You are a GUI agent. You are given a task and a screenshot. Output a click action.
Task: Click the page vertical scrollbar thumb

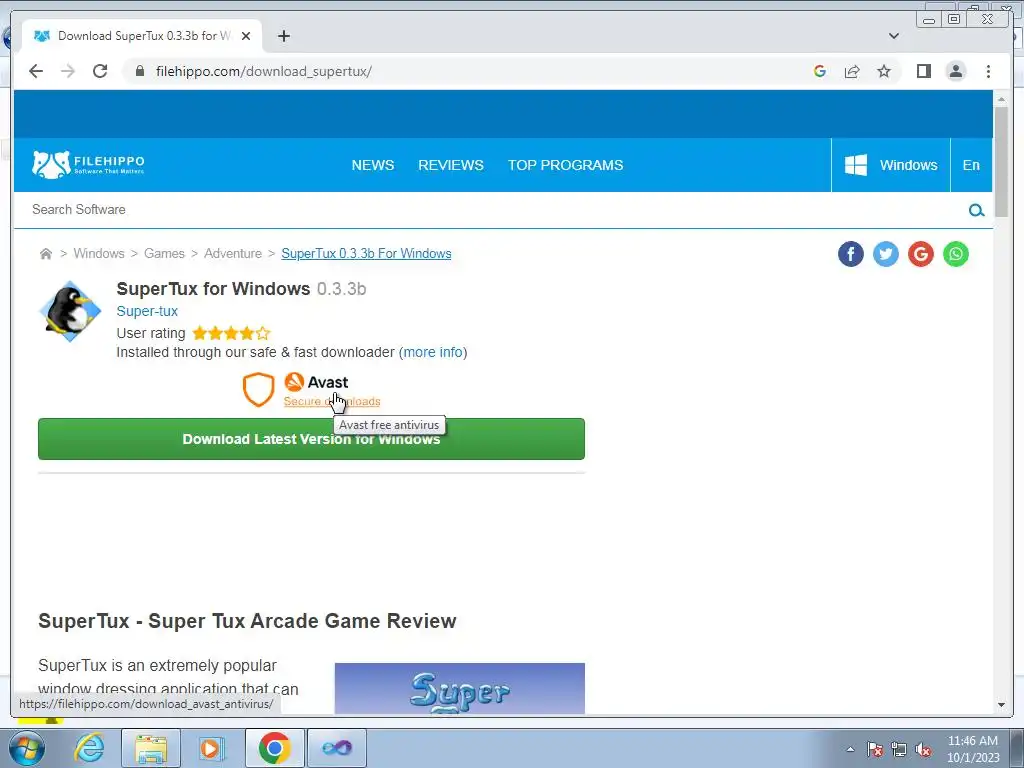[x=1001, y=161]
